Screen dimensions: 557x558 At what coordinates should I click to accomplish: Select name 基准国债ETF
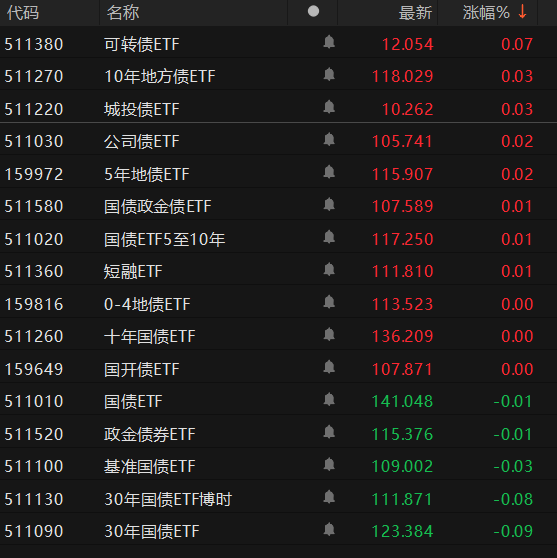pyautogui.click(x=149, y=467)
